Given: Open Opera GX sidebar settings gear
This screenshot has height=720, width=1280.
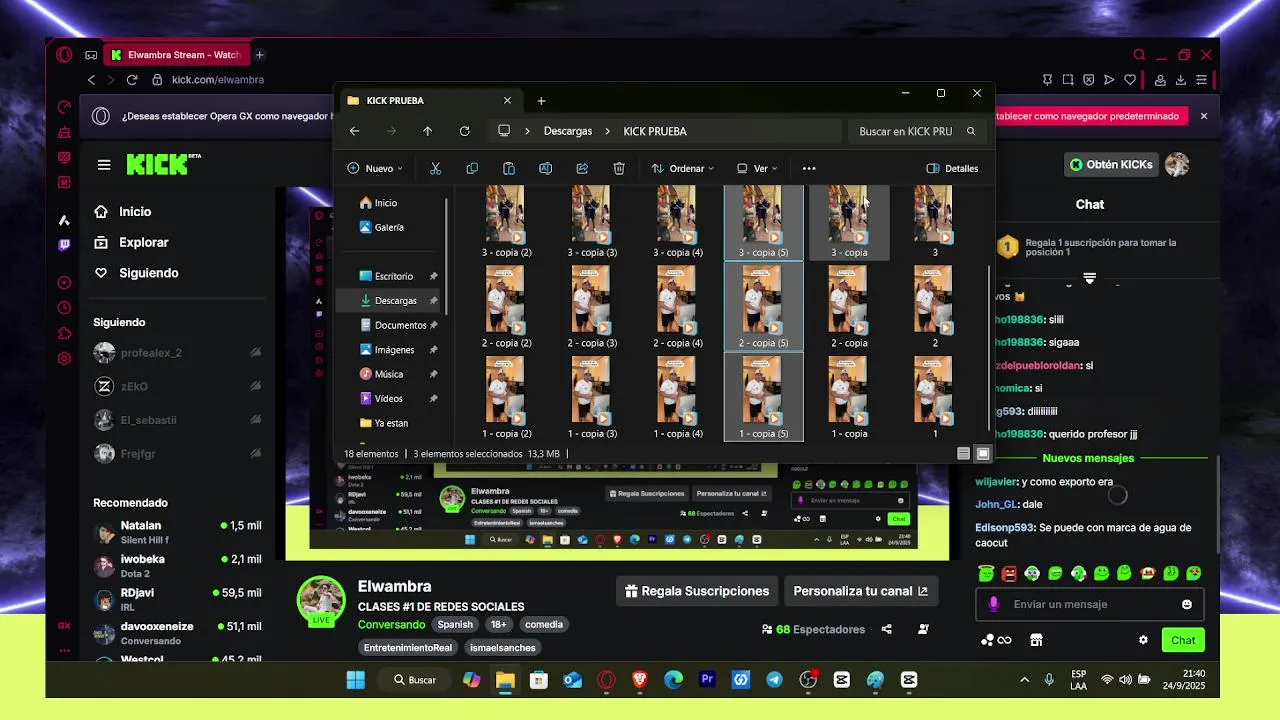Looking at the screenshot, I should (x=64, y=358).
